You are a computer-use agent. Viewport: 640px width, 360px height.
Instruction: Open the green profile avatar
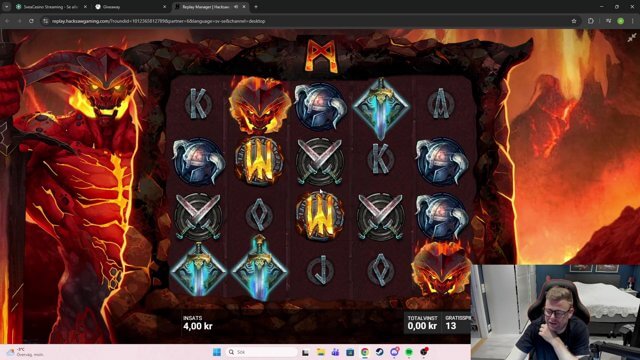(620, 21)
